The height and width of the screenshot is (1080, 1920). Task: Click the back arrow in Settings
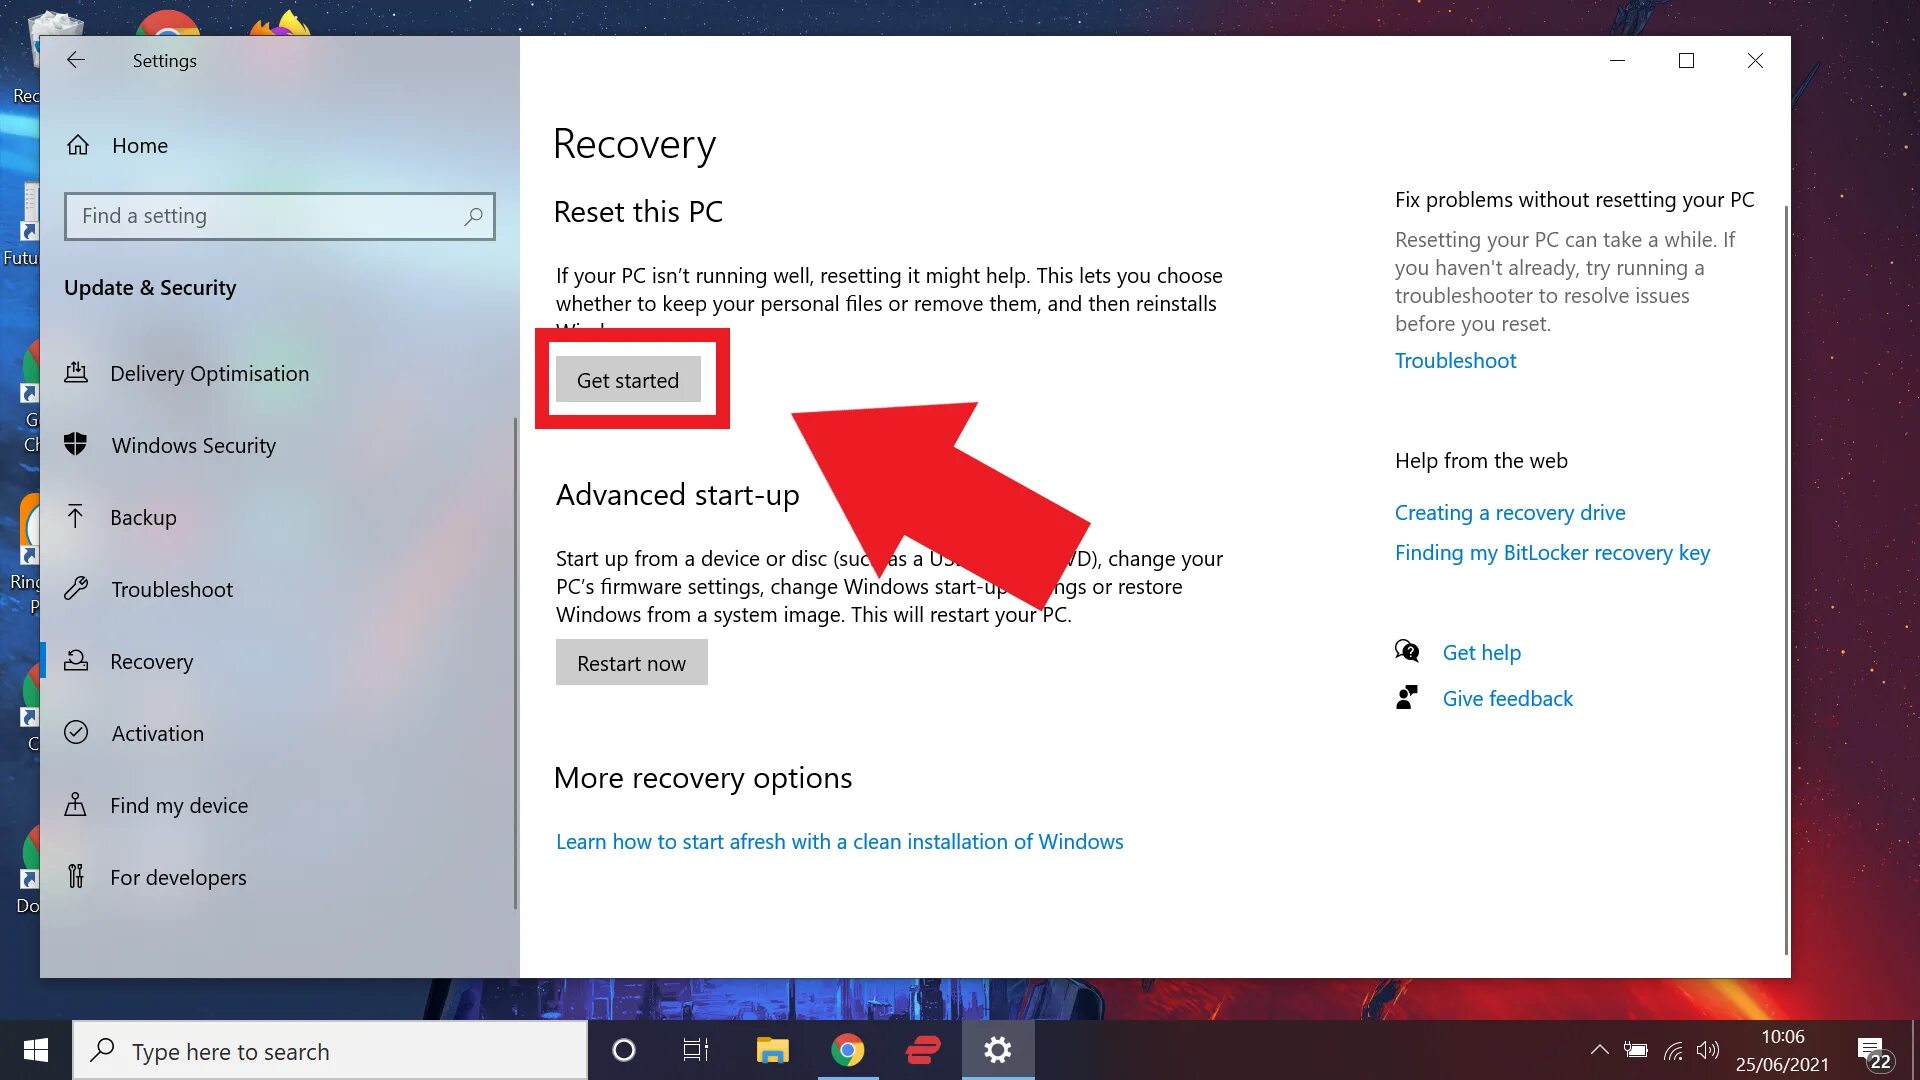coord(76,60)
